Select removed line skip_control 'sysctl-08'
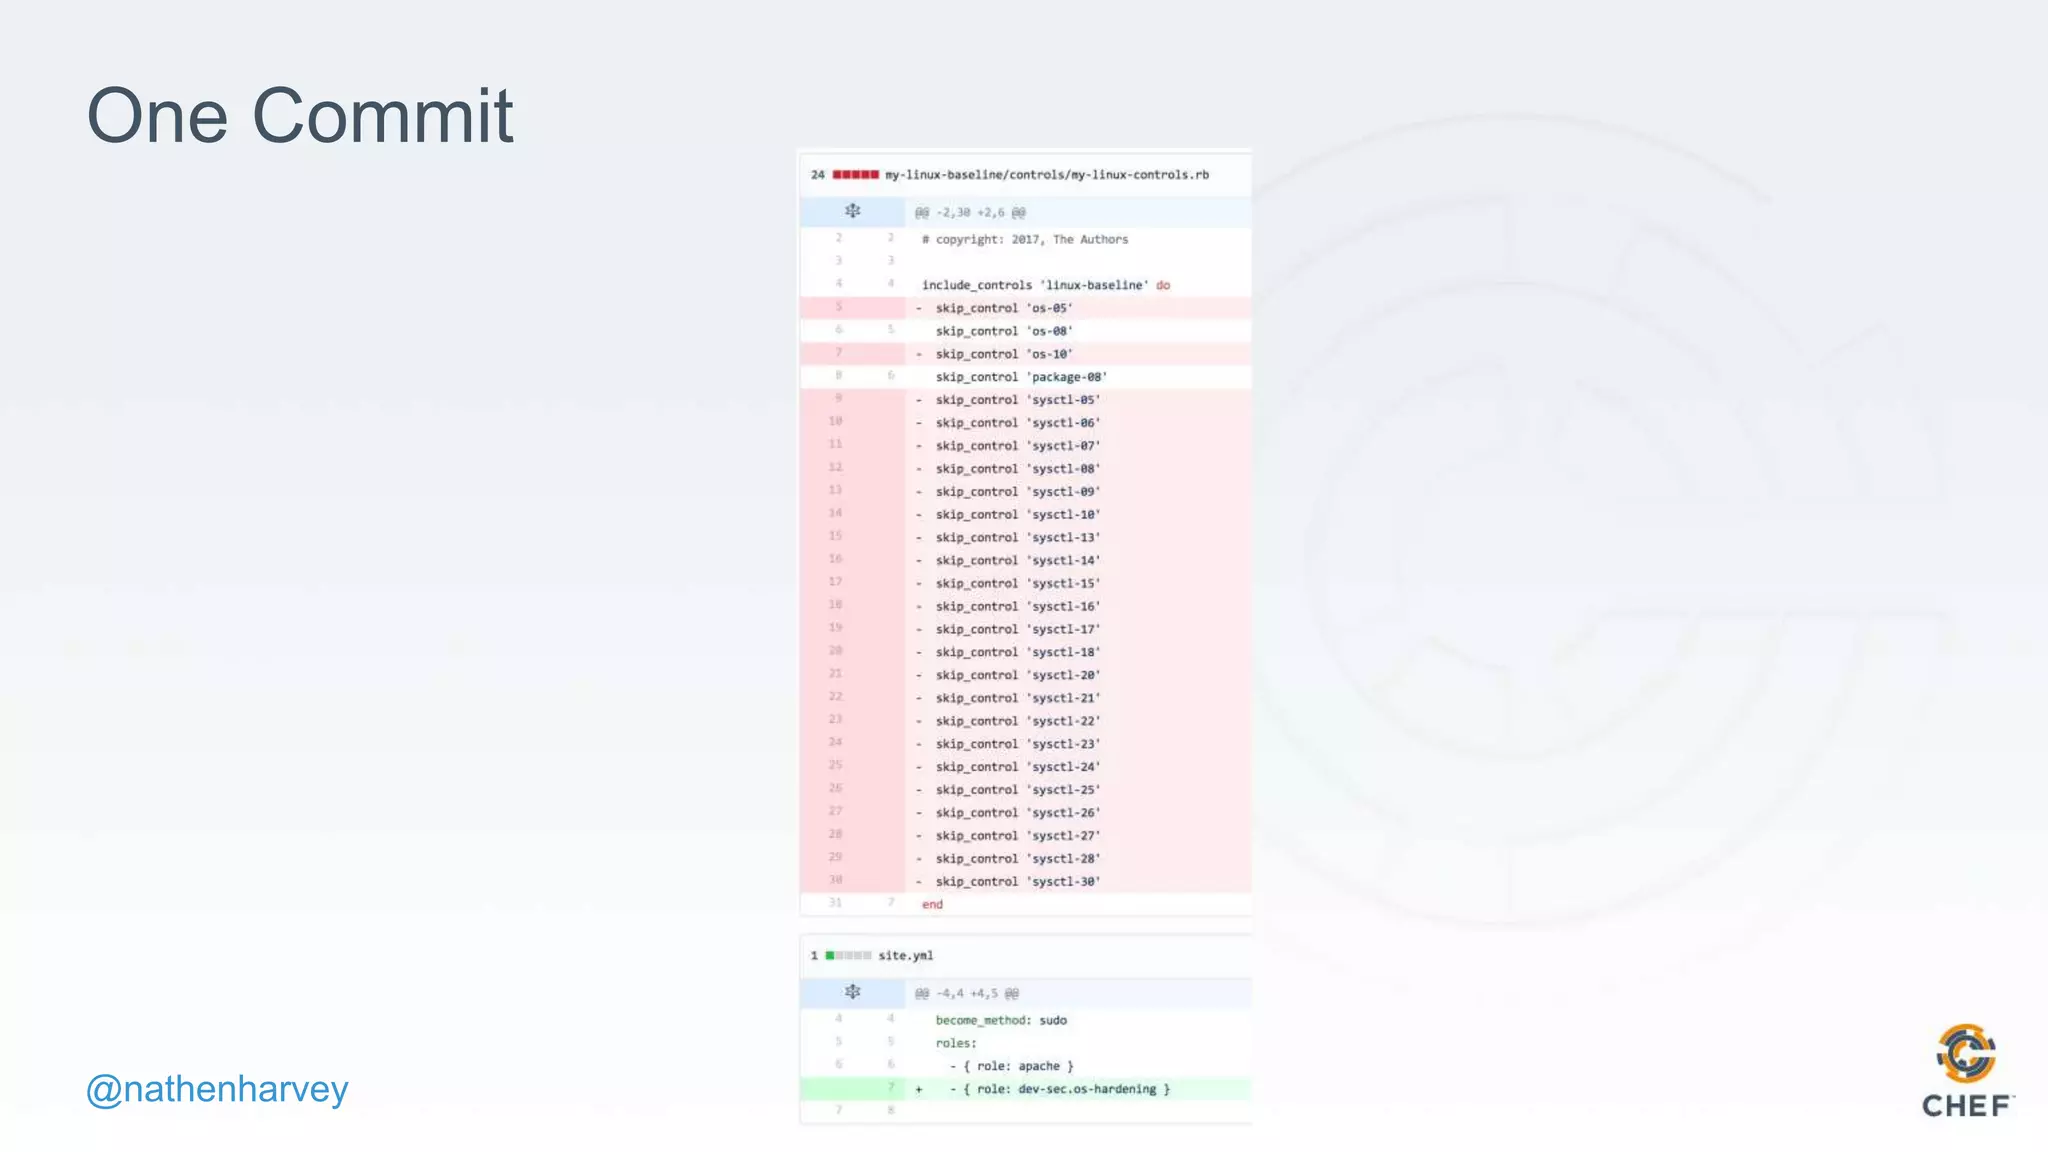This screenshot has height=1152, width=2048. click(1025, 469)
